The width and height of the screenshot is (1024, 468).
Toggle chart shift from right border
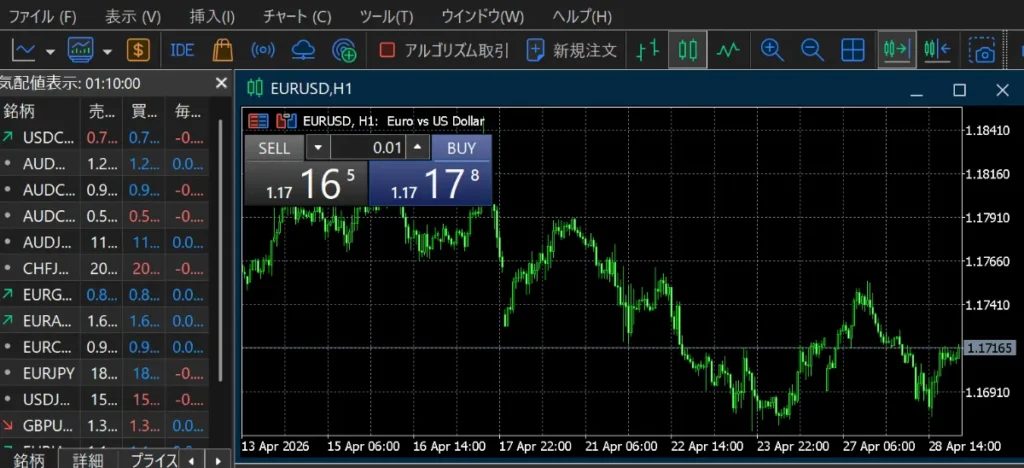pyautogui.click(x=937, y=50)
